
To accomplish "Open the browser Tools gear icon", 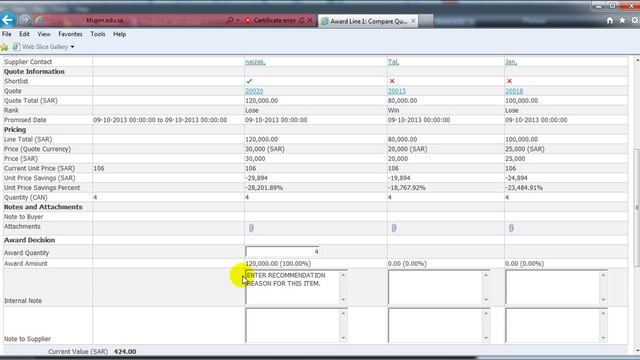I will coord(635,20).
